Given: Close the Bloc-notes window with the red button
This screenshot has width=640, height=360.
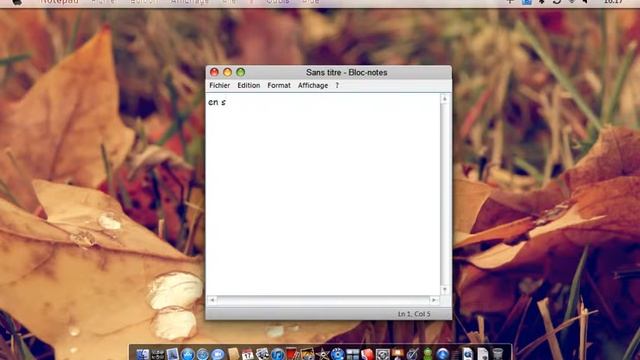Looking at the screenshot, I should [x=214, y=72].
